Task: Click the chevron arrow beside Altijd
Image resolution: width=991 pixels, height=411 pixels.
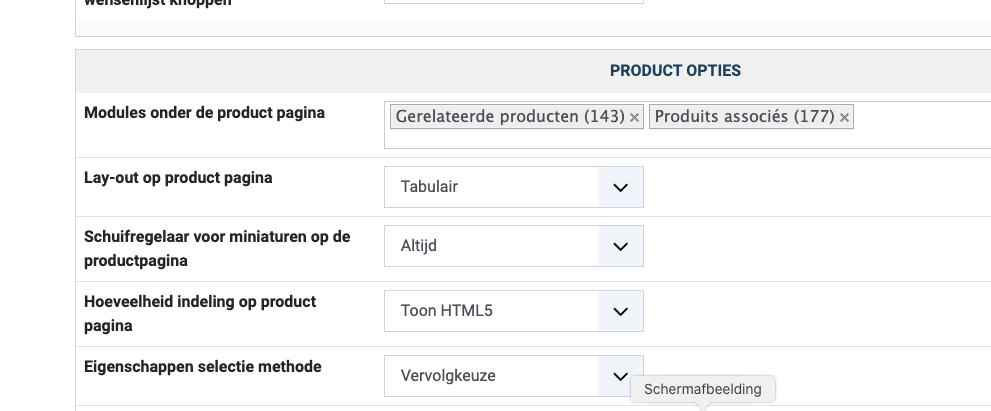Action: click(x=620, y=246)
